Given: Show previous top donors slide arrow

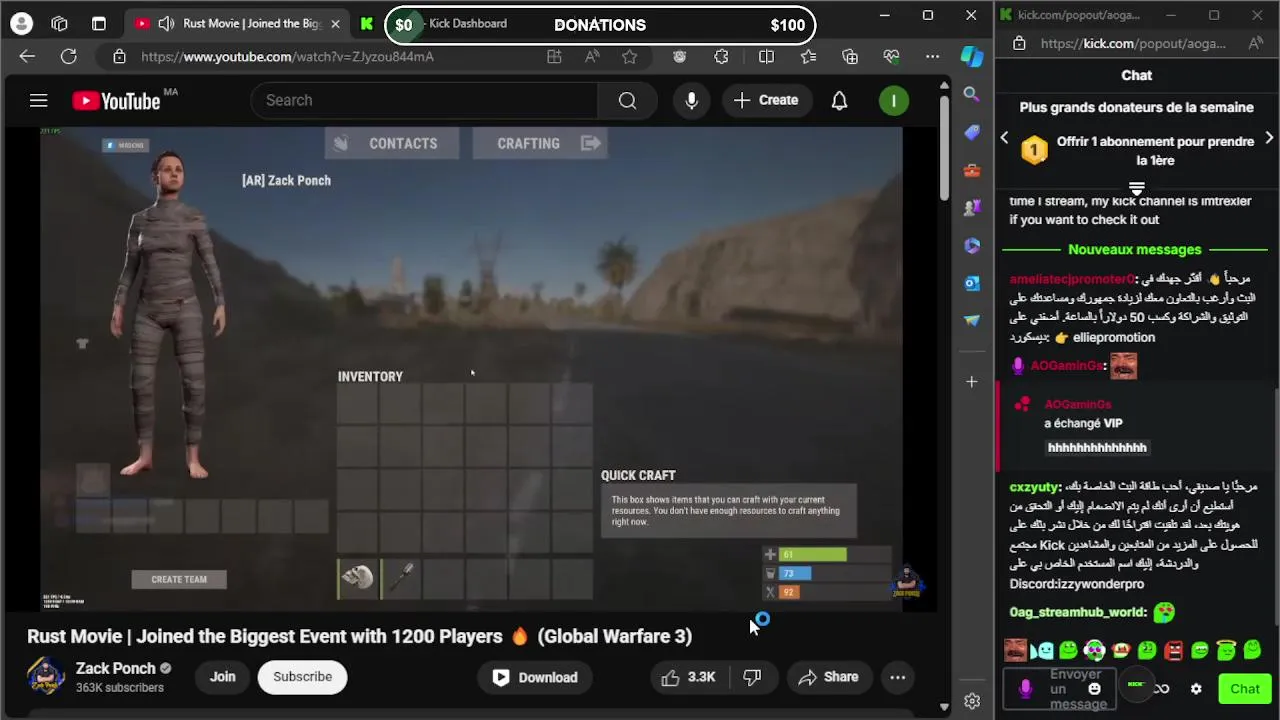Looking at the screenshot, I should pos(1005,138).
